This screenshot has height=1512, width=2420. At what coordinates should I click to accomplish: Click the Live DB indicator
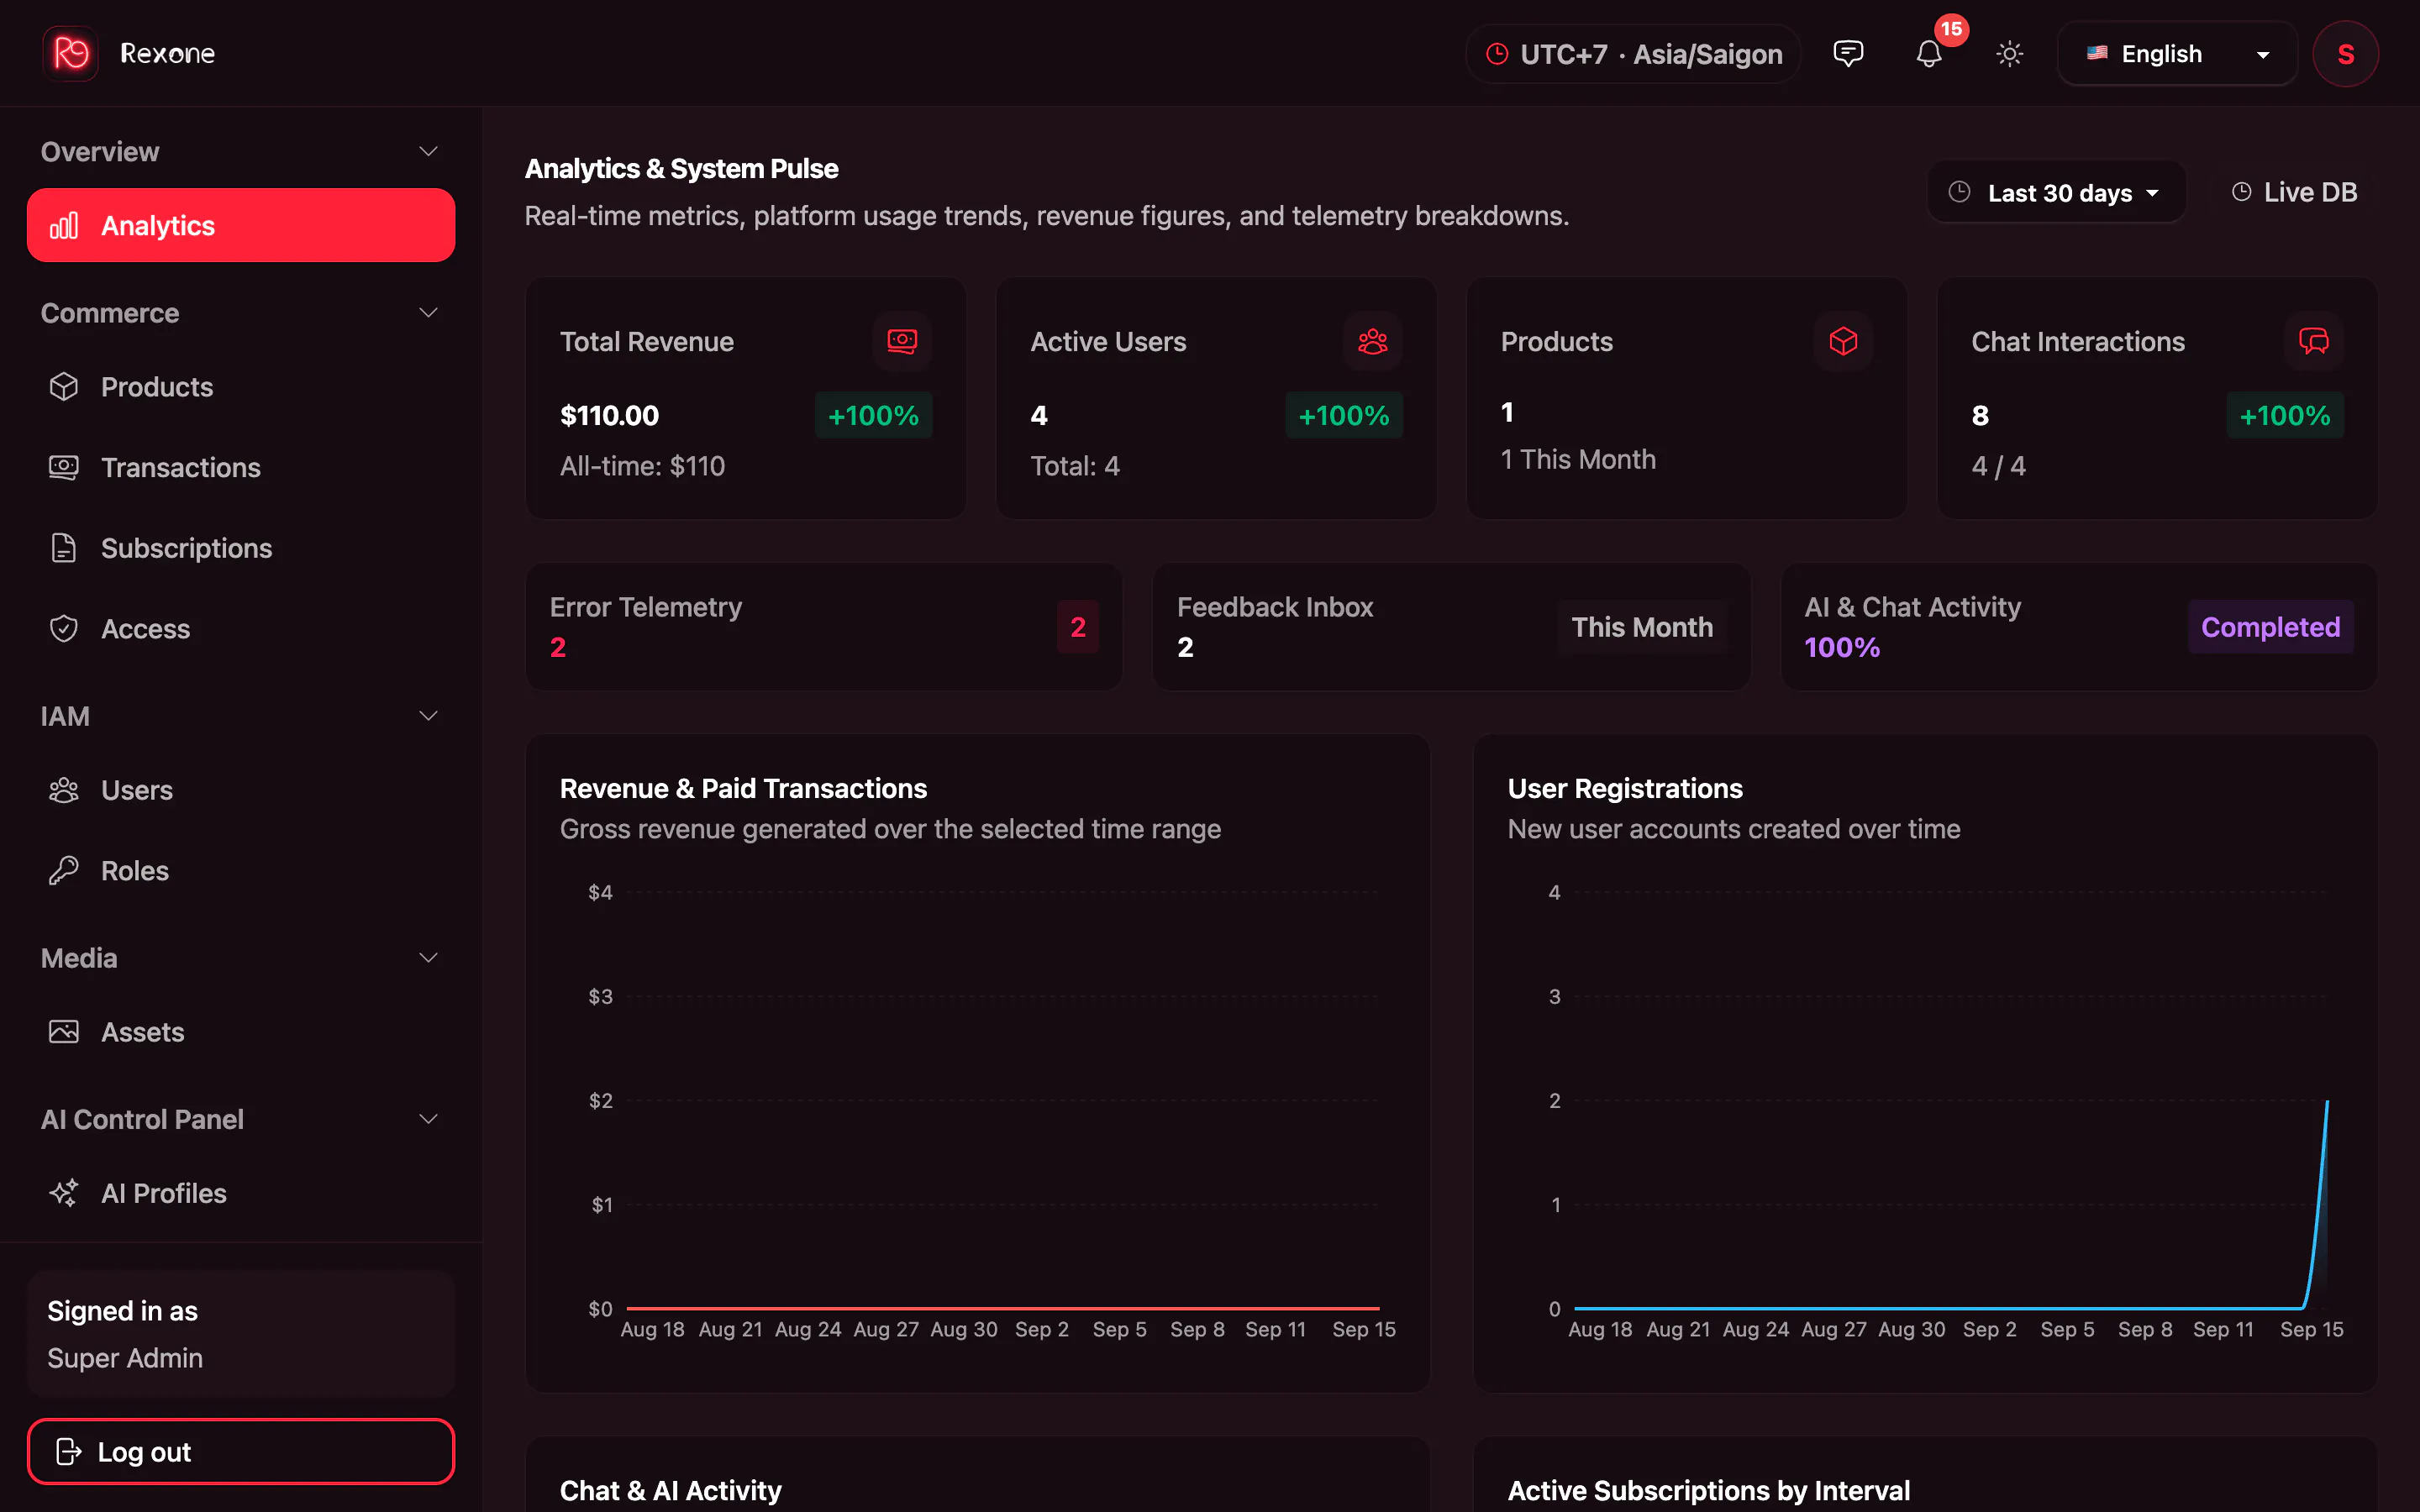point(2294,192)
